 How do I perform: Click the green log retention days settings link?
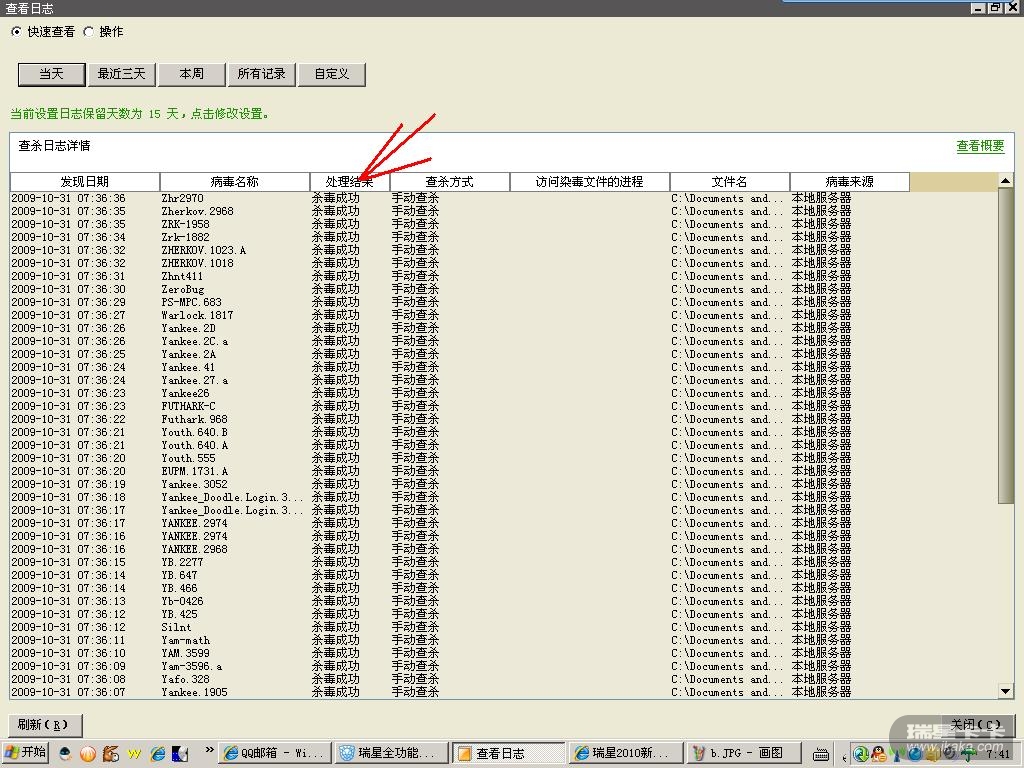[139, 114]
